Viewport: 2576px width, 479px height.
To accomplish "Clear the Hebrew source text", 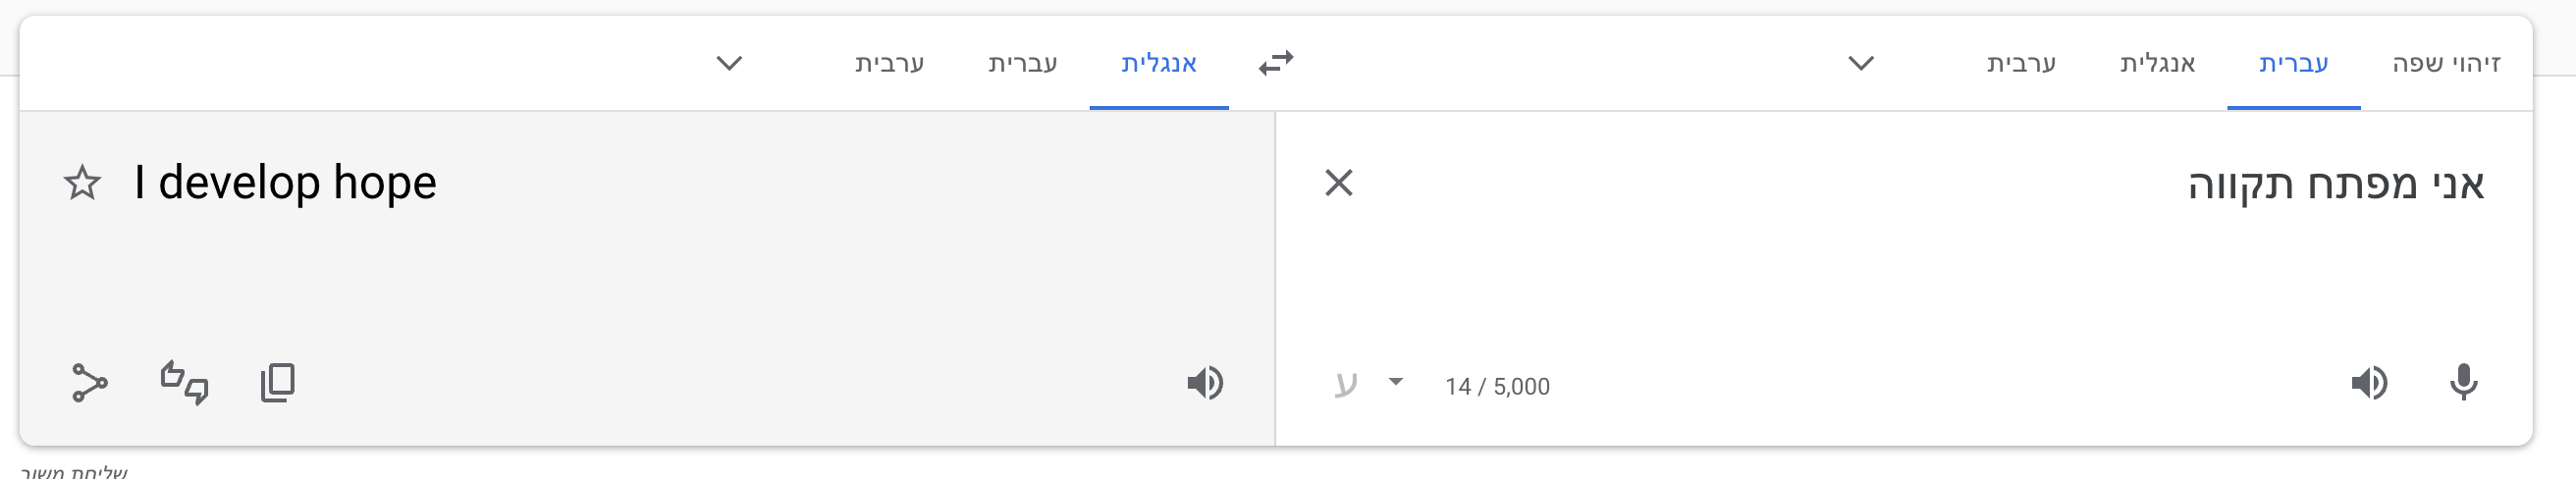I will tap(1338, 183).
